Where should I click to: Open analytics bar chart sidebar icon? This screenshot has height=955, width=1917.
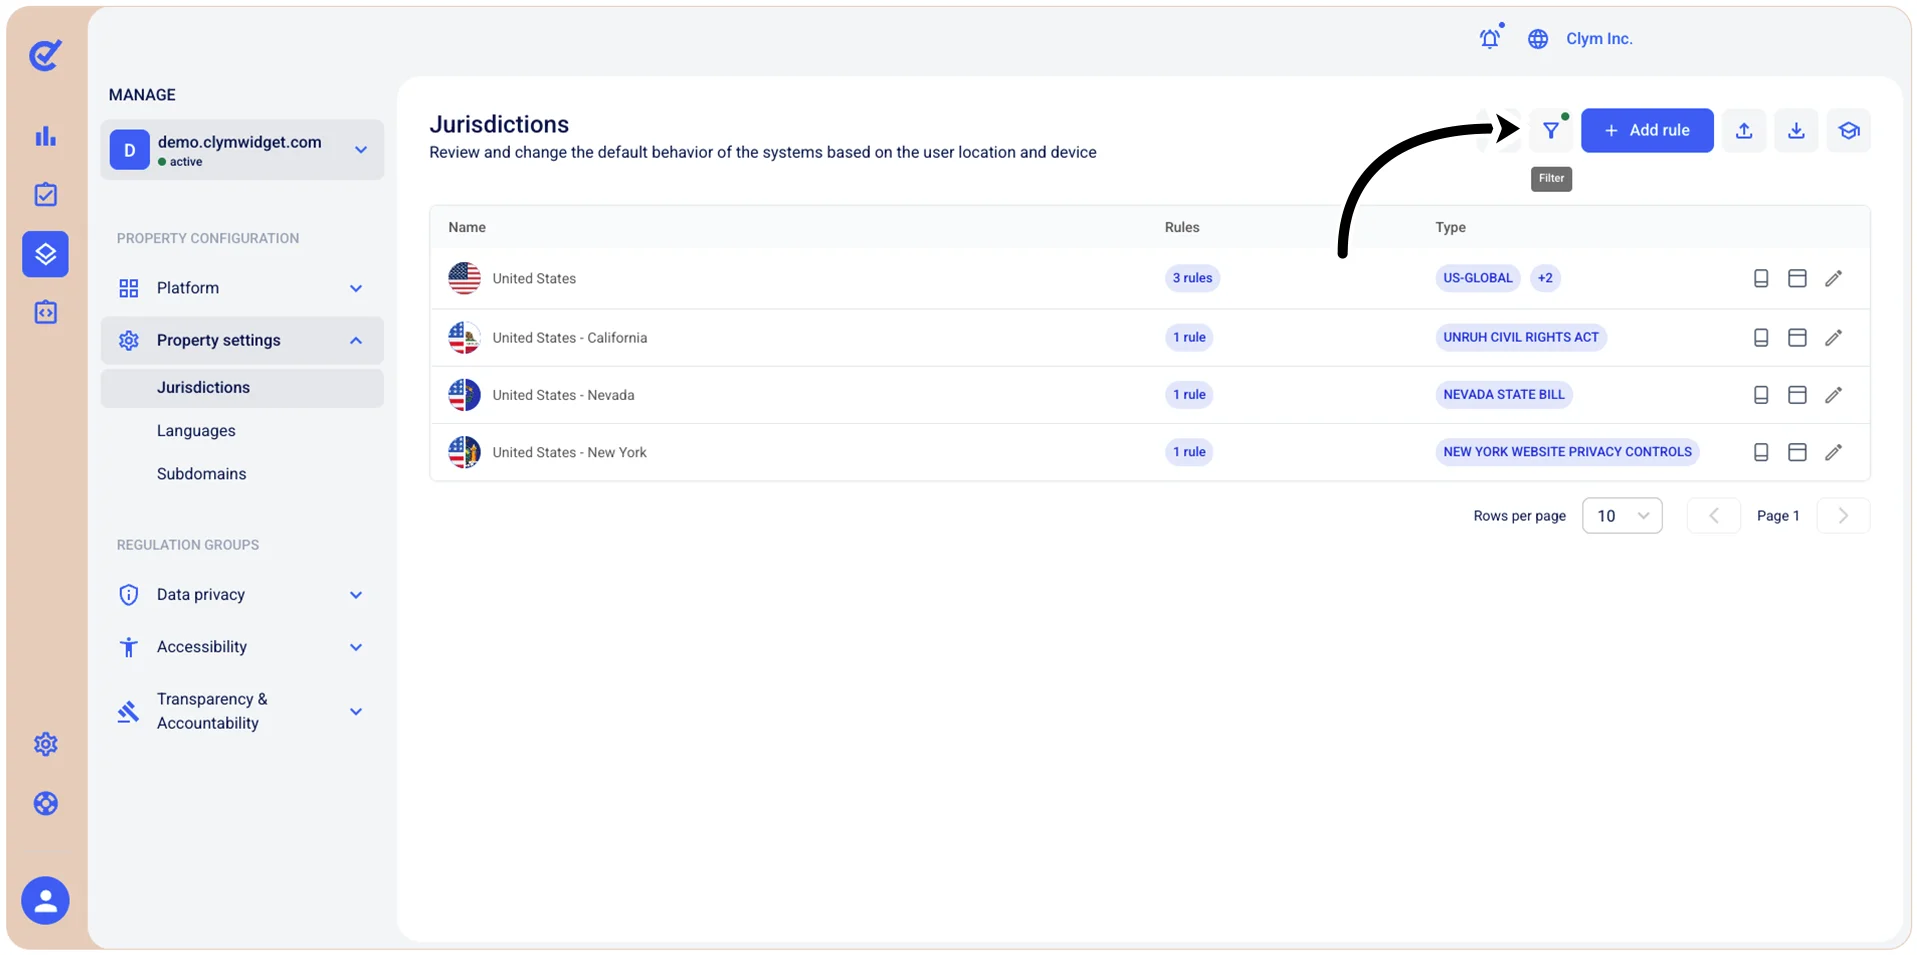click(x=46, y=136)
